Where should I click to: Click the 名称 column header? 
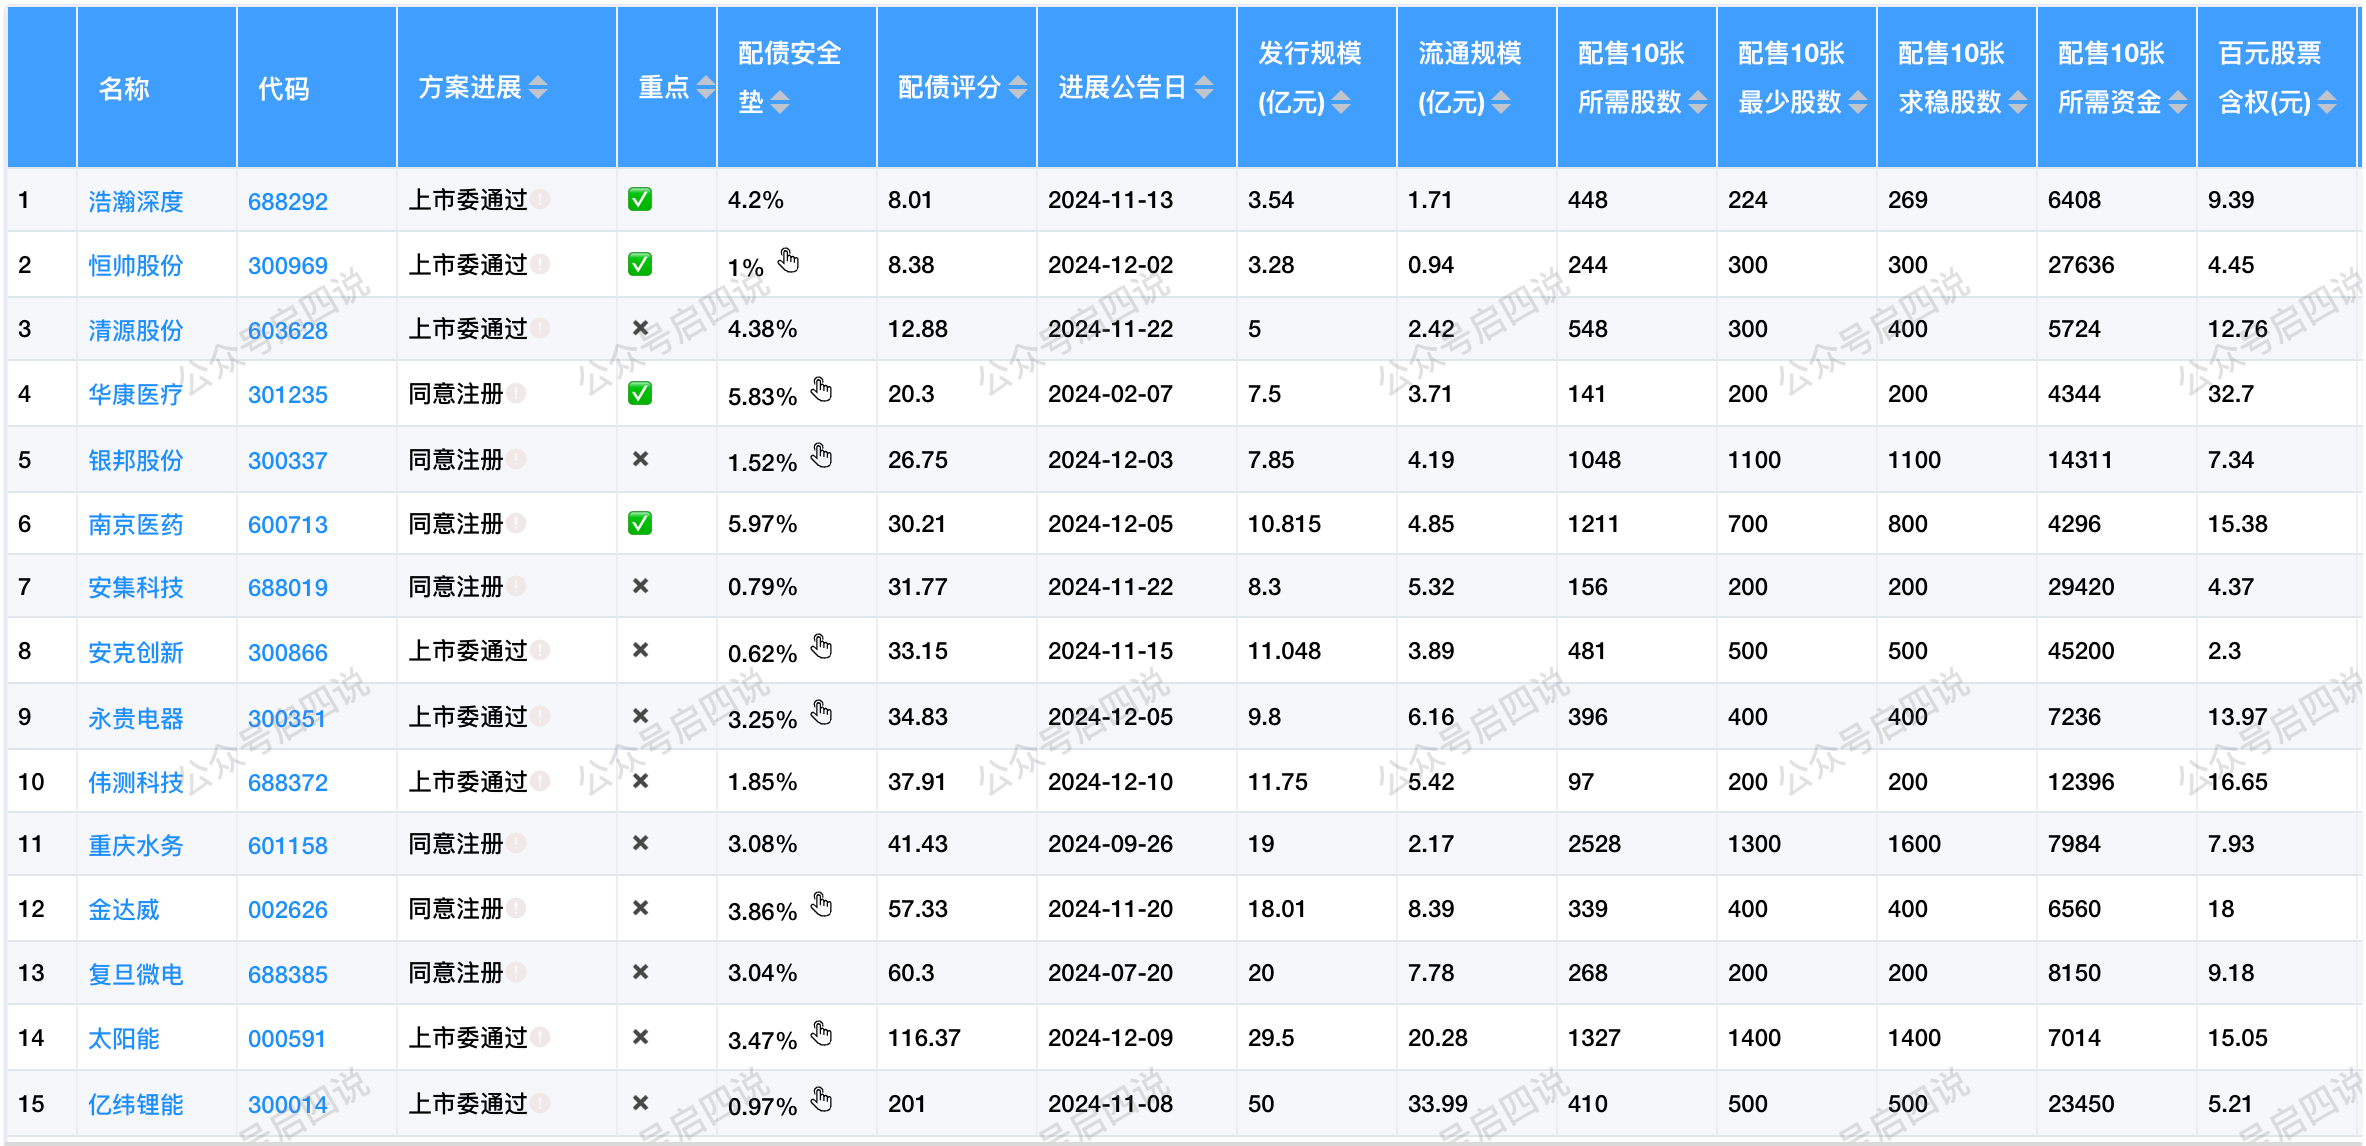pos(124,89)
